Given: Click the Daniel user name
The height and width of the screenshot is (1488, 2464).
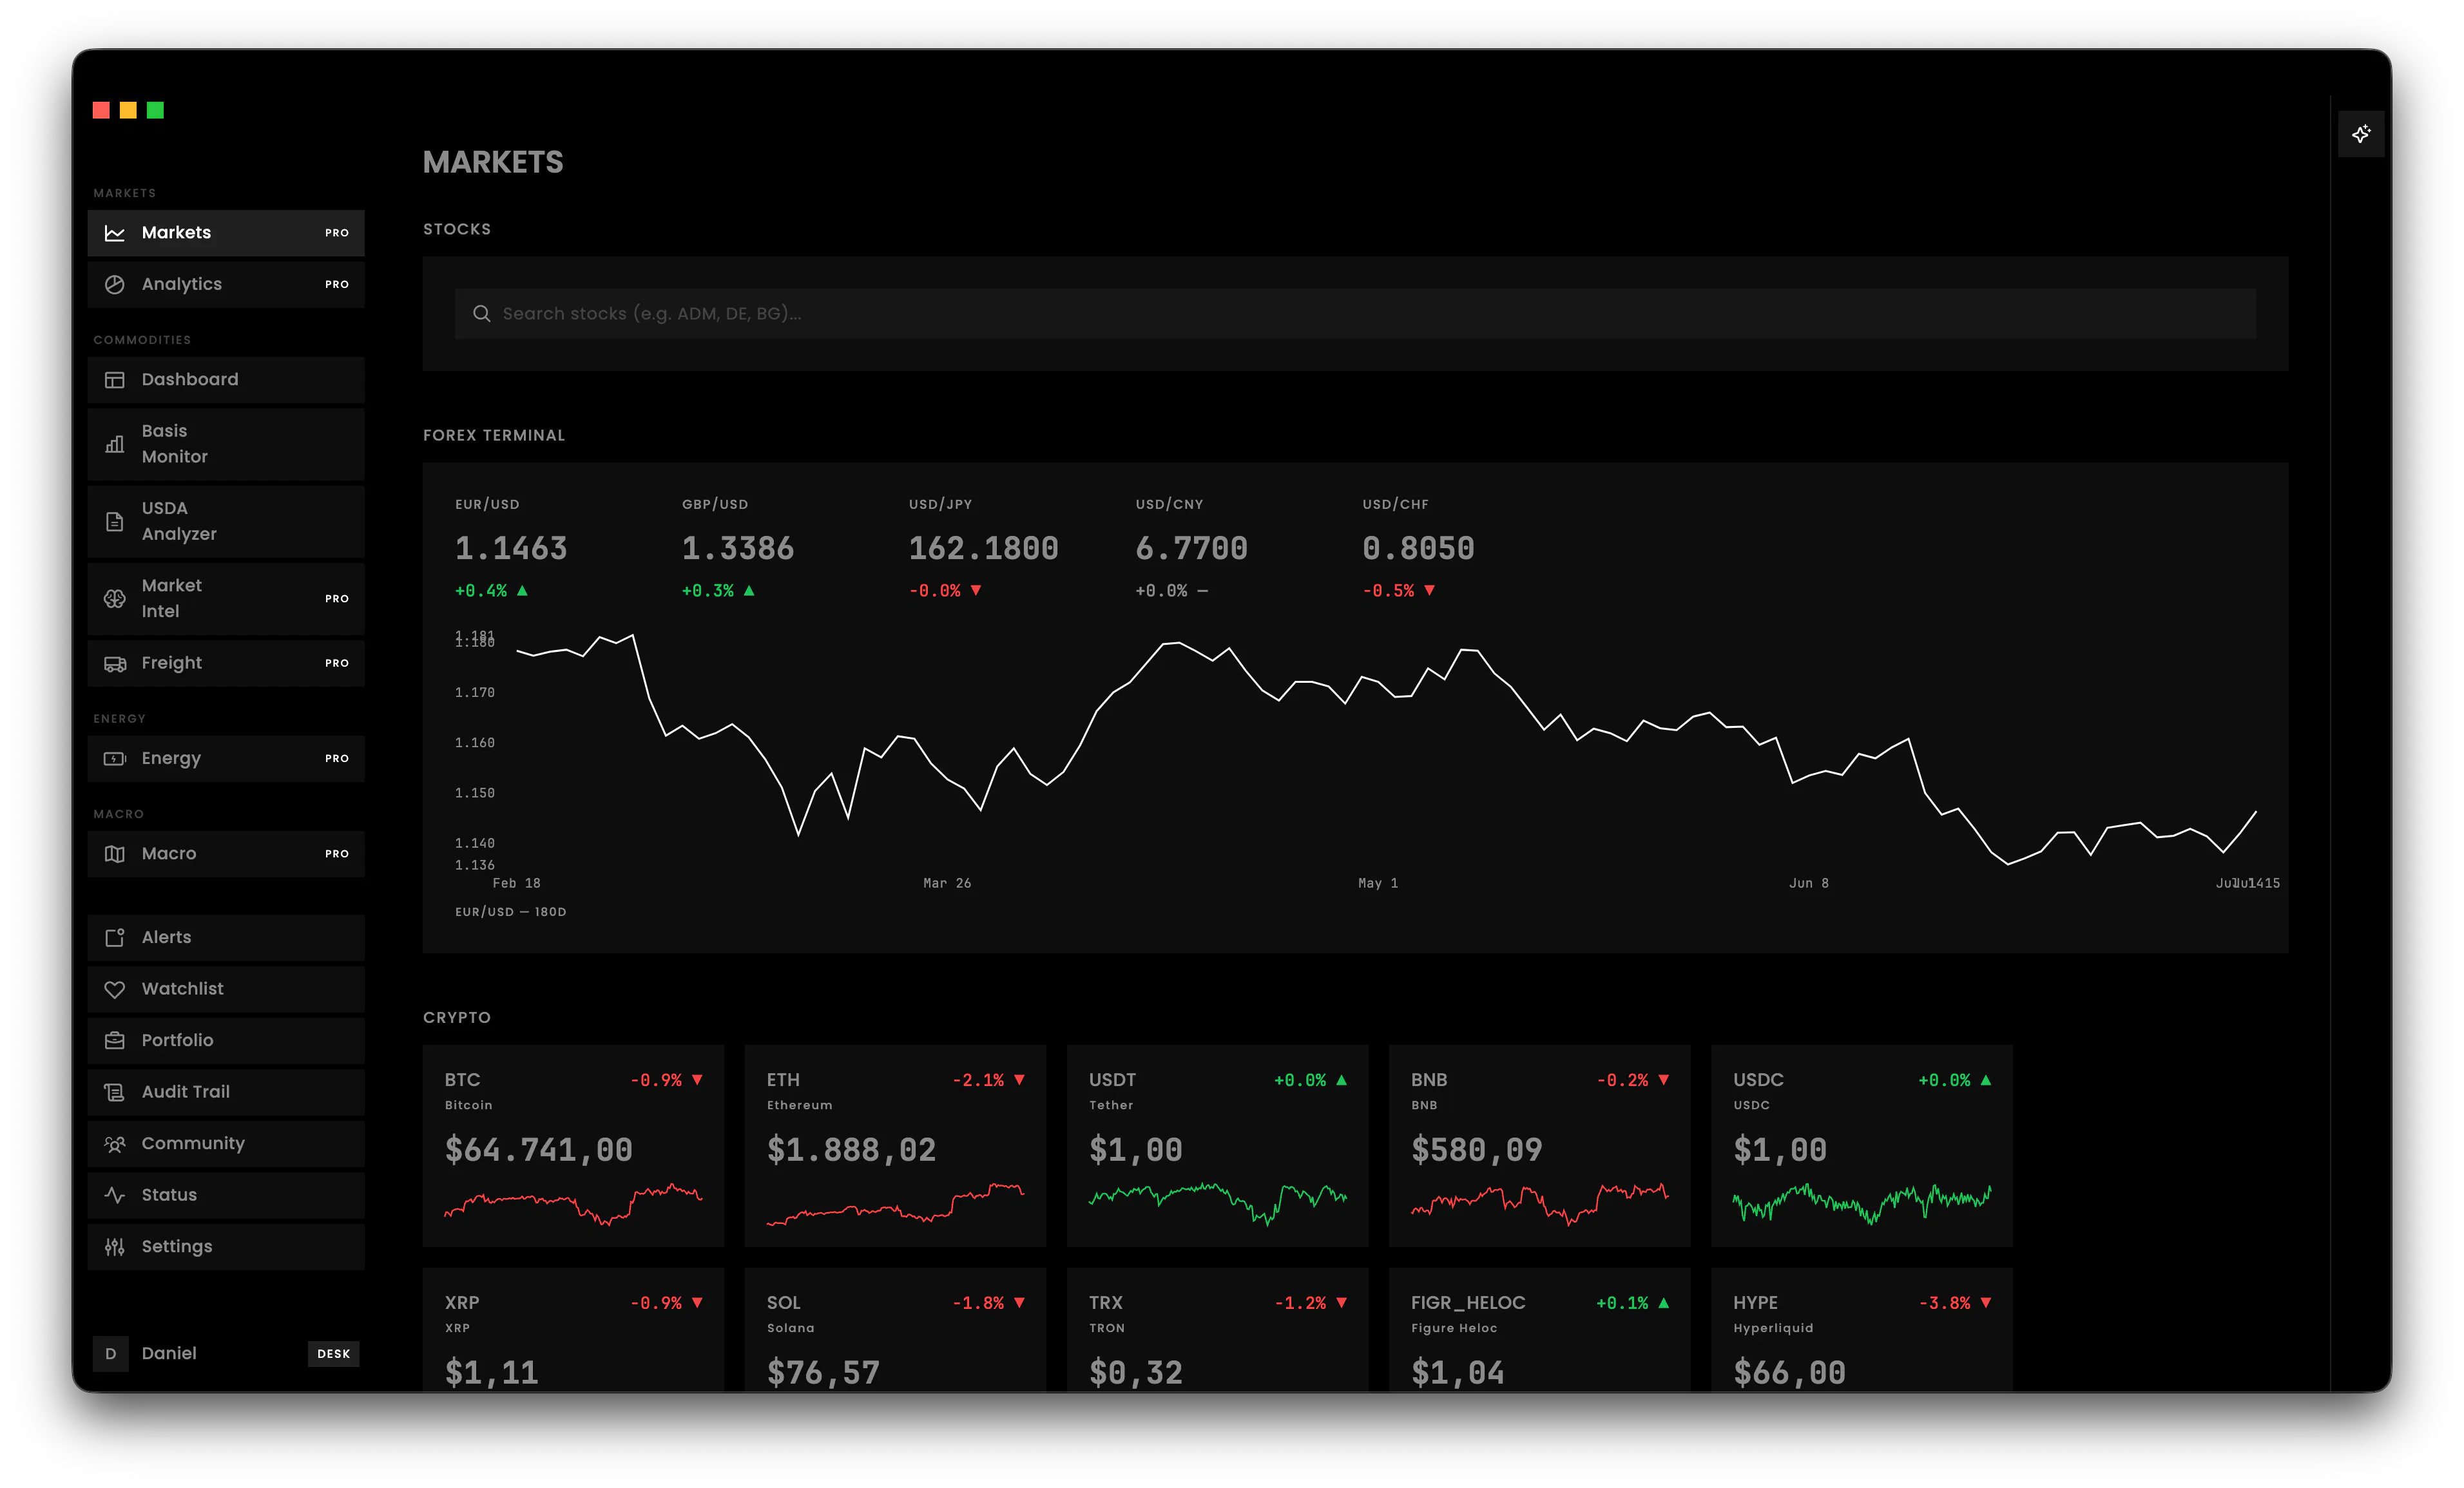Looking at the screenshot, I should click(x=169, y=1354).
